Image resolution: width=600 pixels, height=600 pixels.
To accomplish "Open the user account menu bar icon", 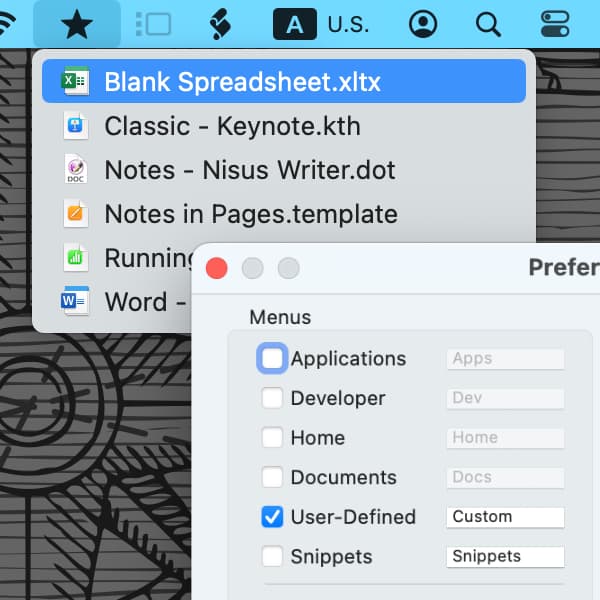I will 423,24.
